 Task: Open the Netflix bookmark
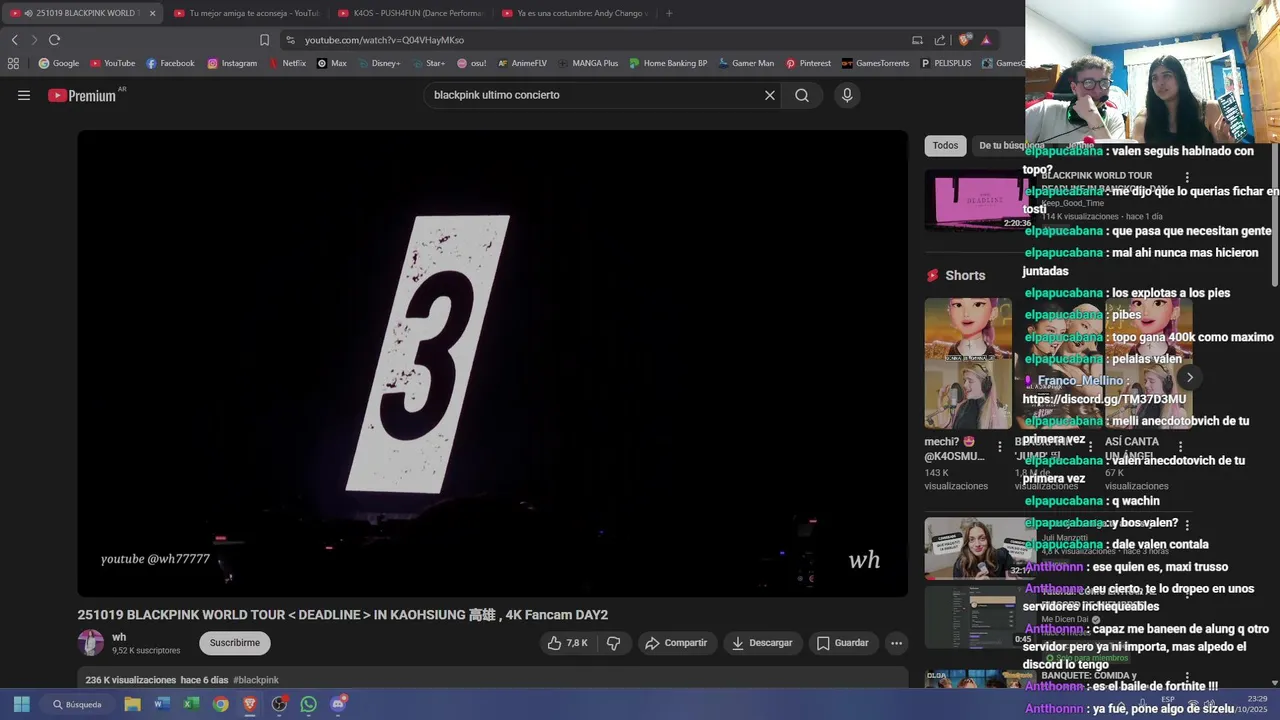[x=286, y=63]
